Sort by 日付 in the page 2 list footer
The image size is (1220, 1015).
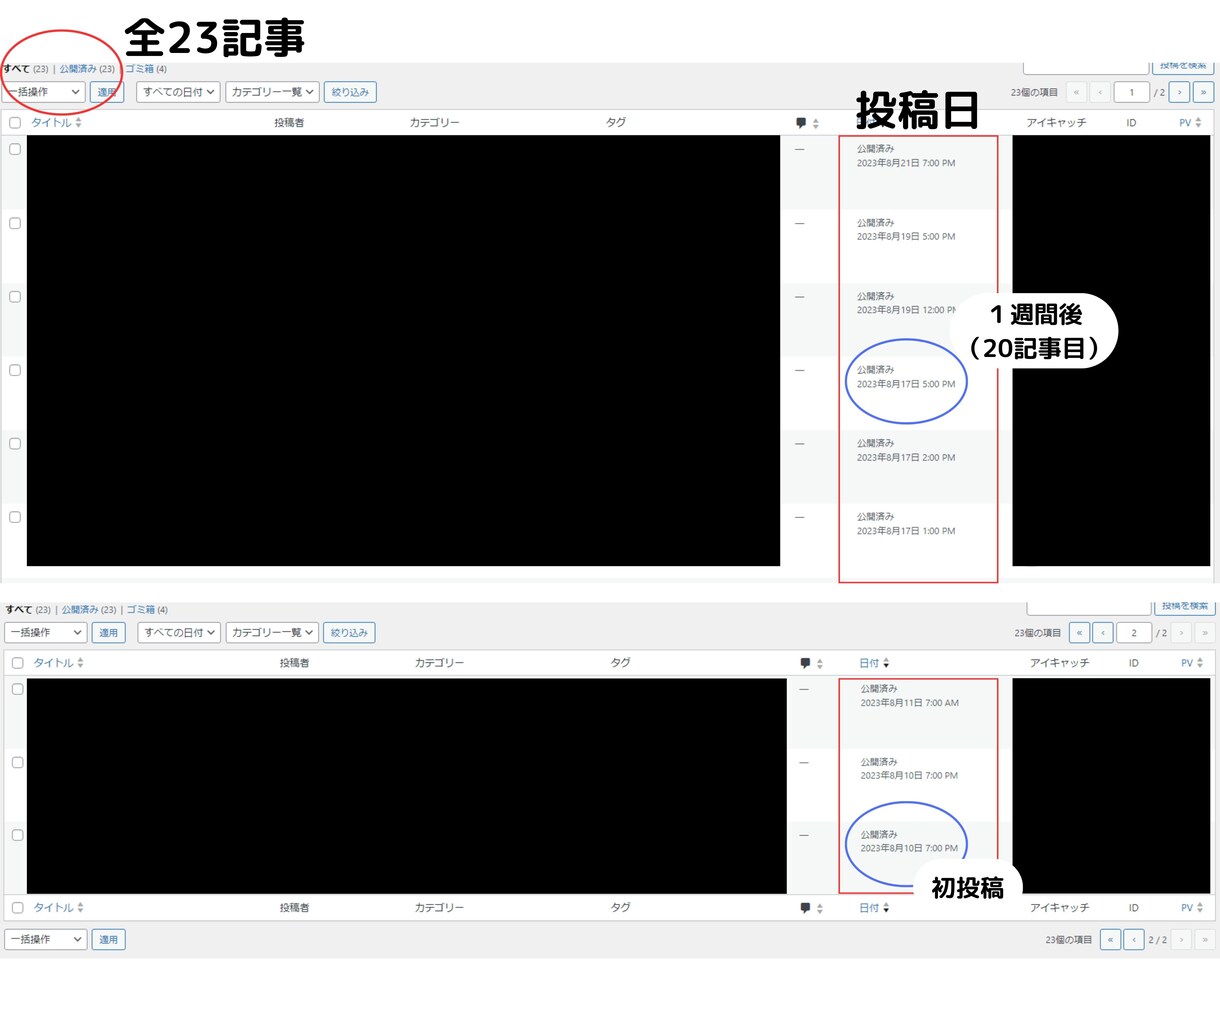tap(874, 908)
